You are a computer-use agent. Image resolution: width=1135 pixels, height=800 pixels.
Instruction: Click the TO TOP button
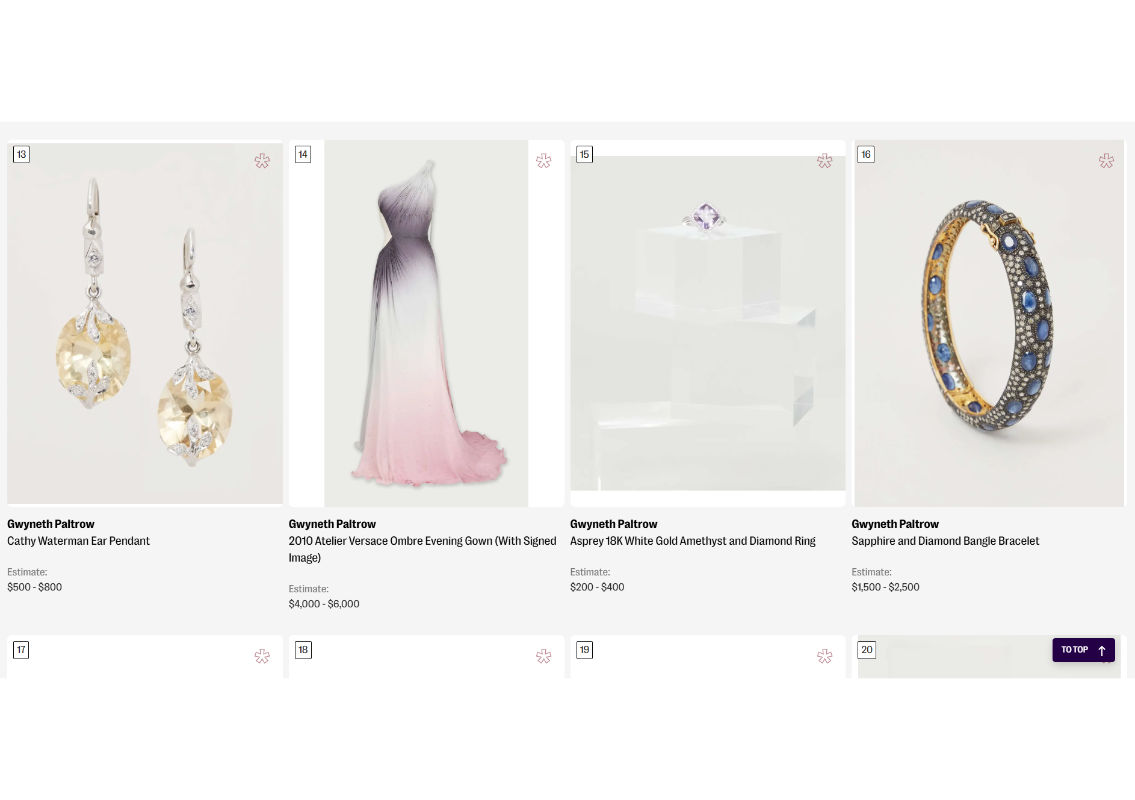[1083, 650]
